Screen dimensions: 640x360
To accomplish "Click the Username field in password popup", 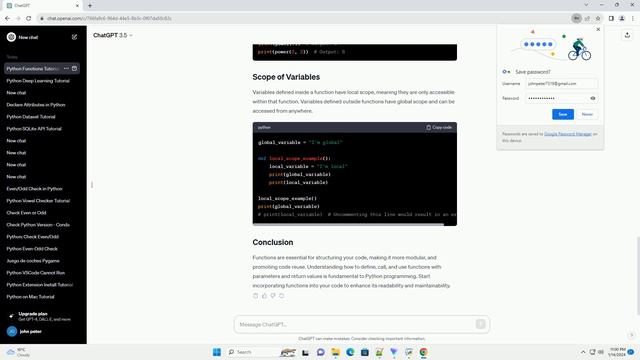I will [562, 84].
